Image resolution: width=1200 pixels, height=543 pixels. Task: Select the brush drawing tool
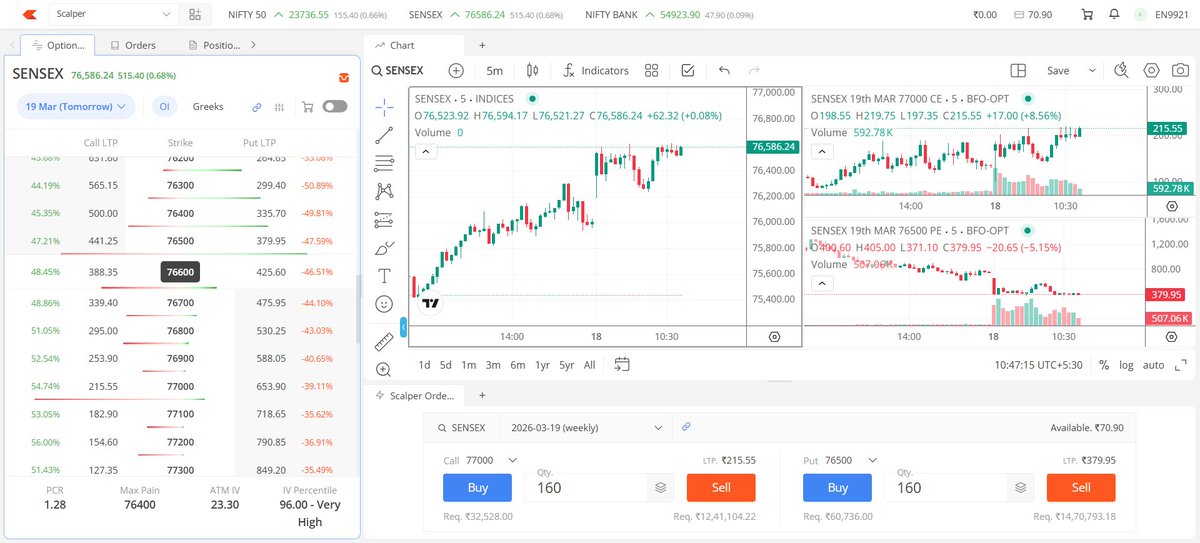(384, 248)
